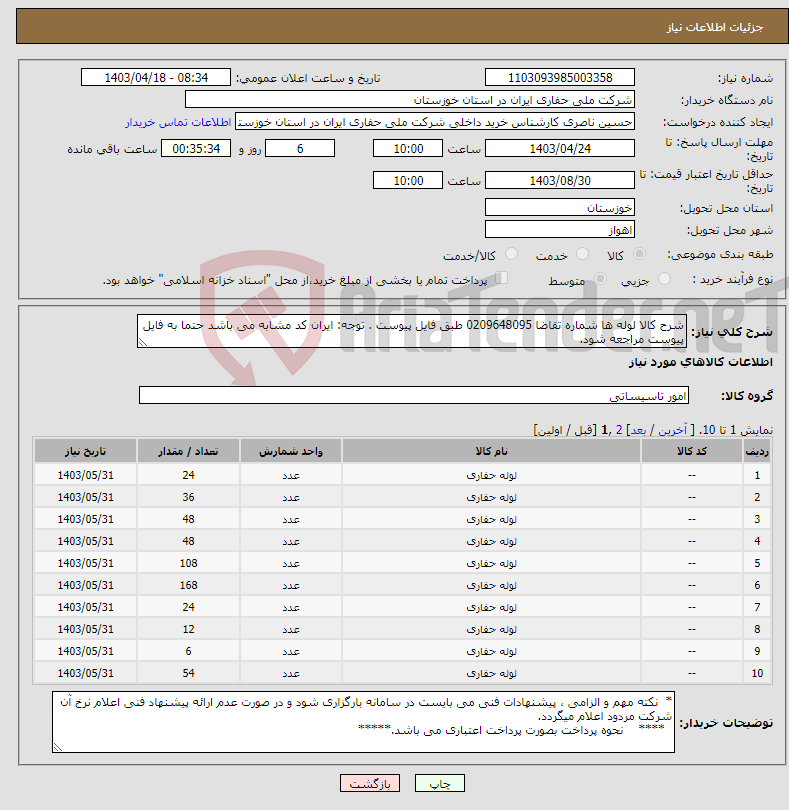This screenshot has height=810, width=789.
Task: Click the public announcement date field 1403/04/18
Action: pos(156,77)
